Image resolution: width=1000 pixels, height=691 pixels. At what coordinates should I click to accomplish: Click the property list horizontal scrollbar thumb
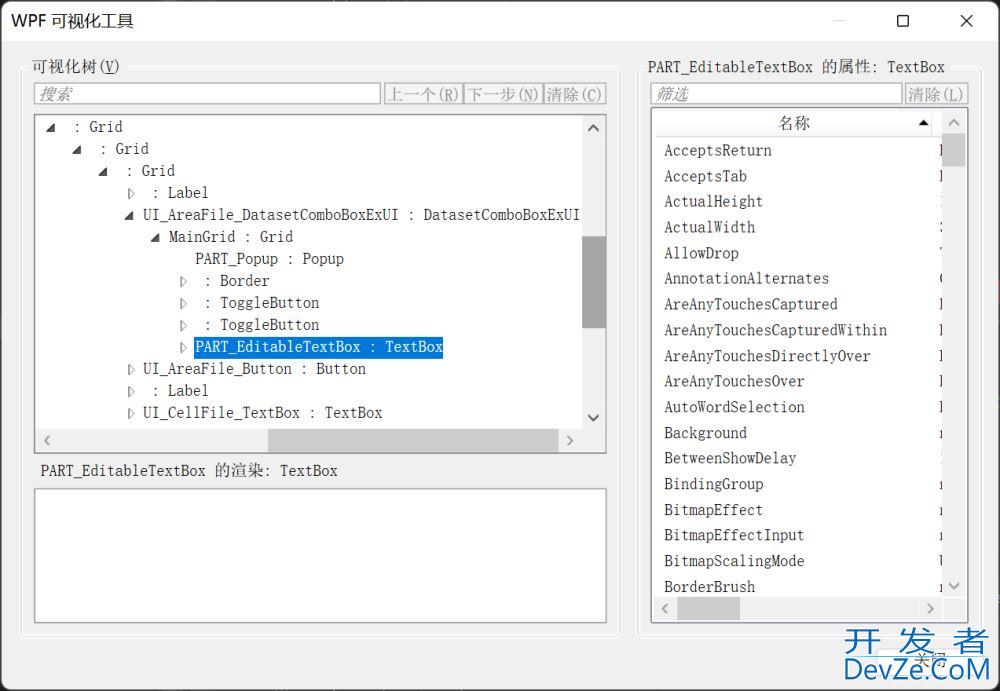(708, 609)
